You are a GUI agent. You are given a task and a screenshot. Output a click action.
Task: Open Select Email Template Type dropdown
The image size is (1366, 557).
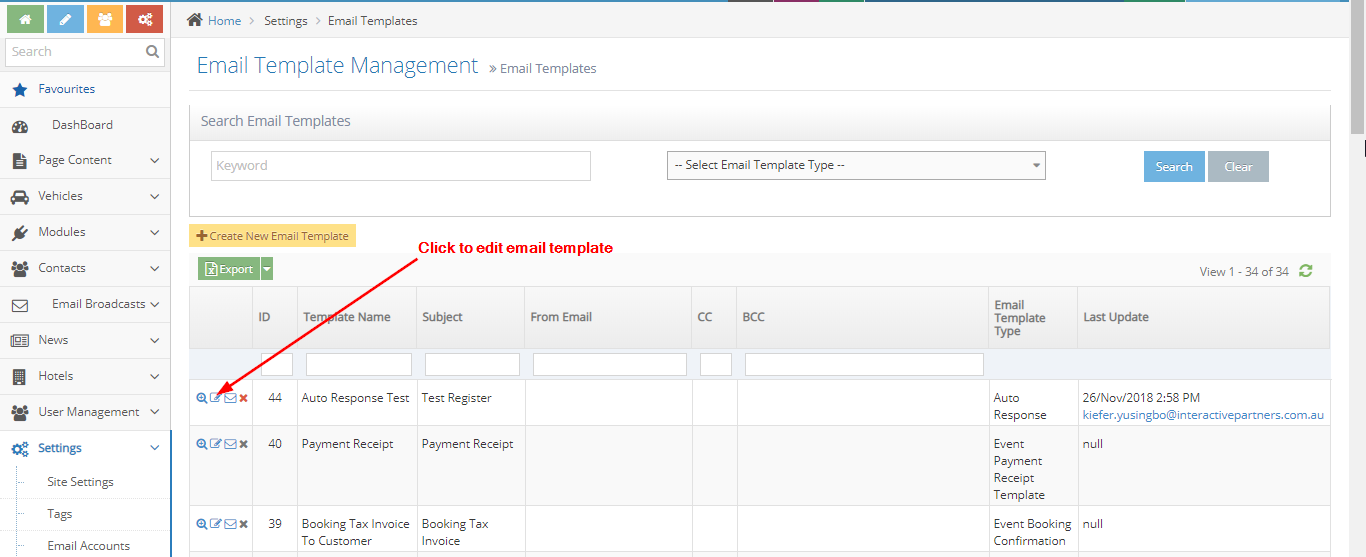pos(856,166)
